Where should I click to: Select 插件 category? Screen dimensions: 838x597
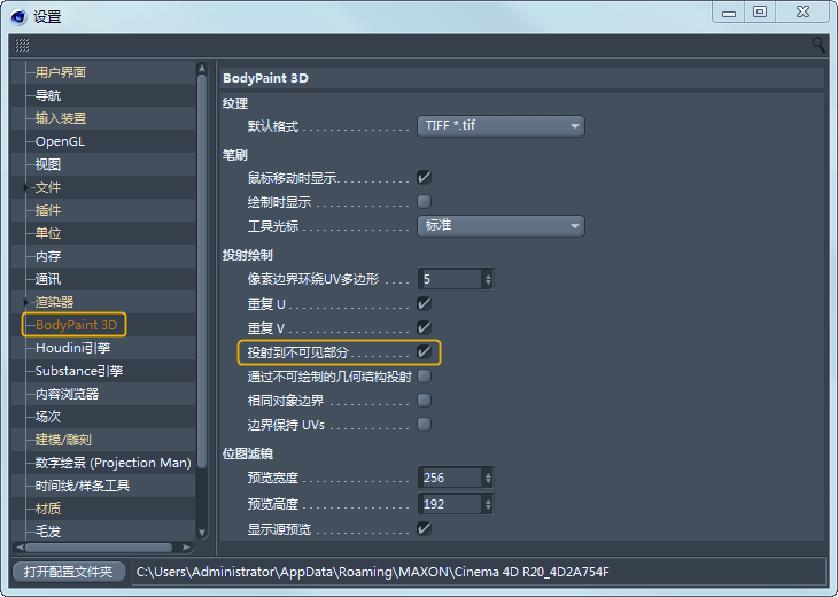click(48, 210)
